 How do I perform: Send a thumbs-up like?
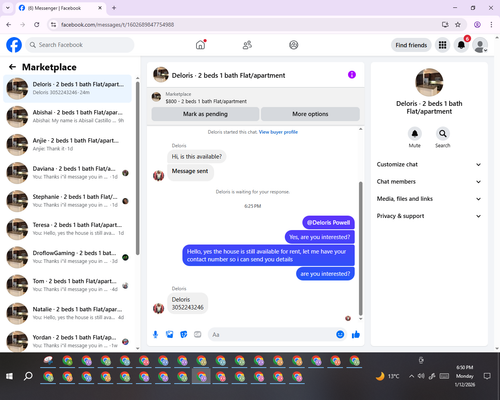point(356,334)
